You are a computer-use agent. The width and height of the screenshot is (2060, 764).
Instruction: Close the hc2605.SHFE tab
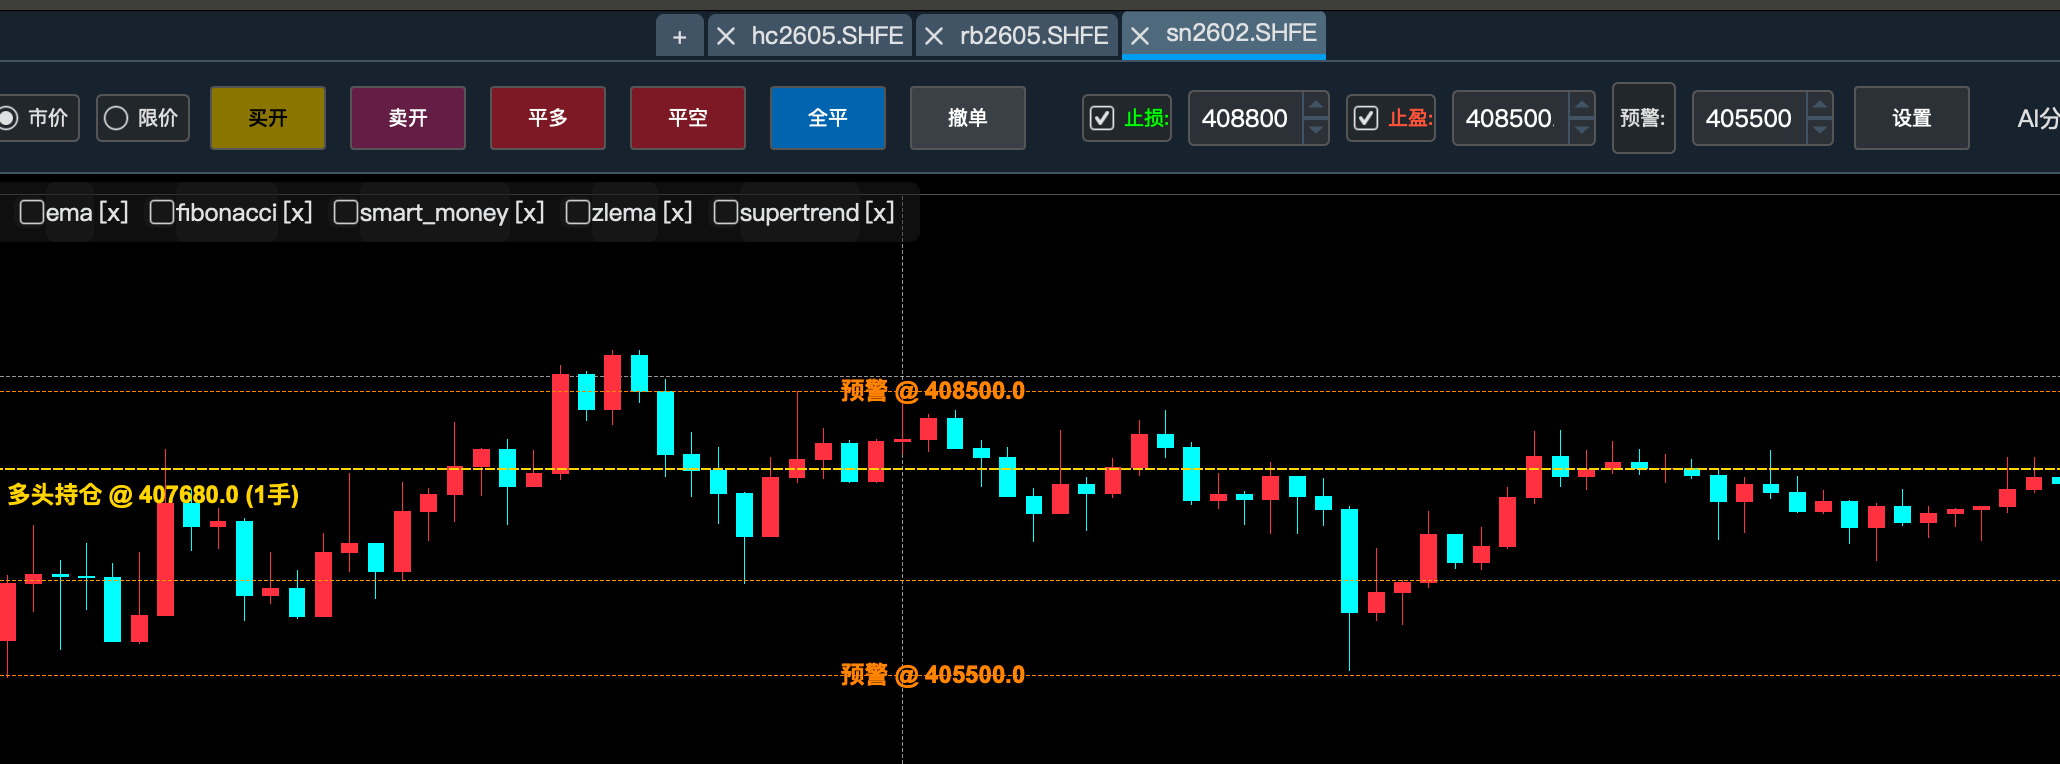point(726,37)
